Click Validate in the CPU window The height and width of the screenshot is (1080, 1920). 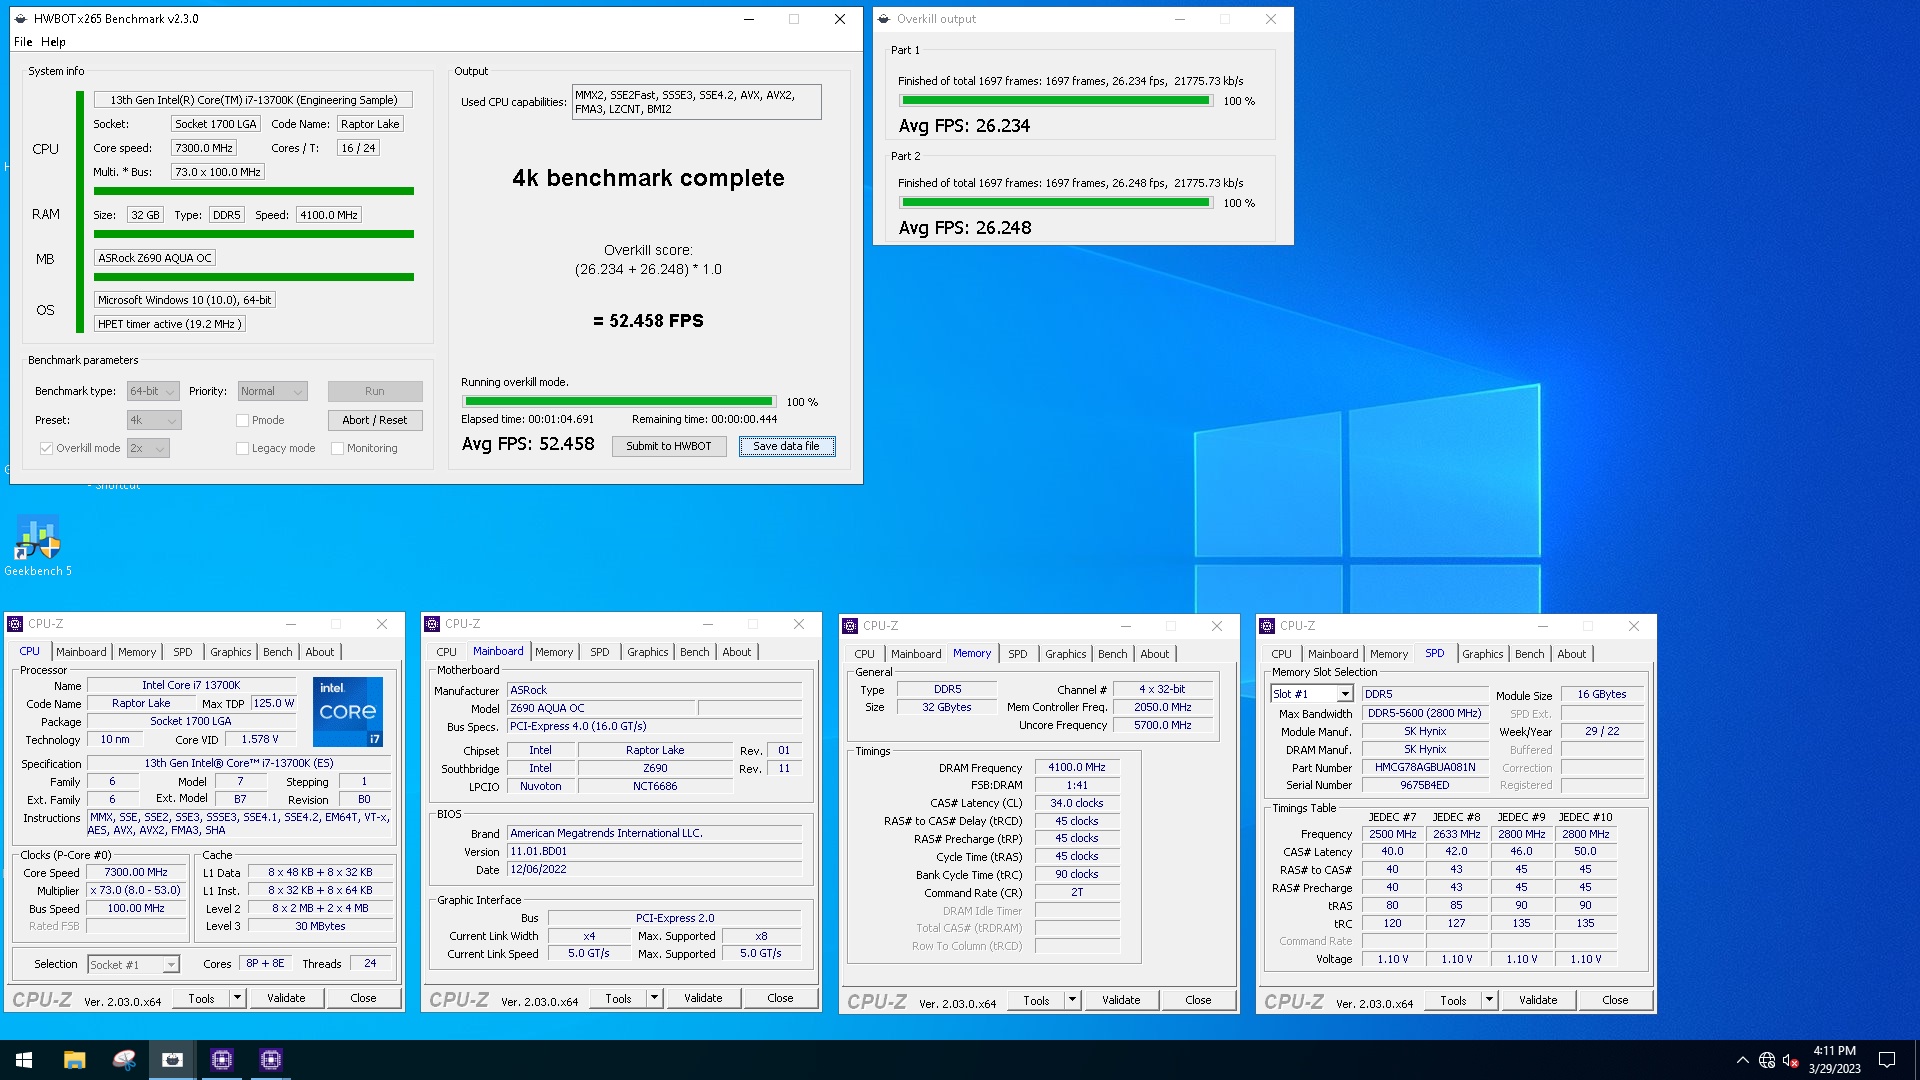pyautogui.click(x=286, y=998)
